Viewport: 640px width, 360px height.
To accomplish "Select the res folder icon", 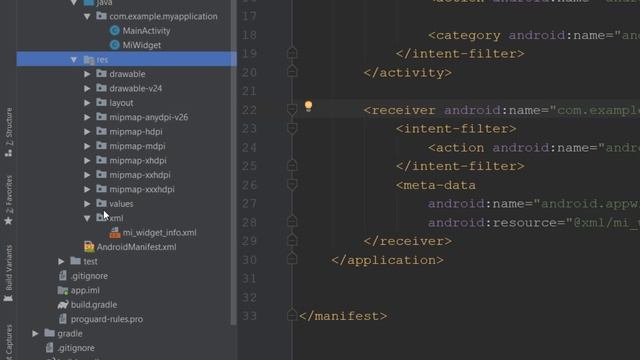I will point(89,60).
